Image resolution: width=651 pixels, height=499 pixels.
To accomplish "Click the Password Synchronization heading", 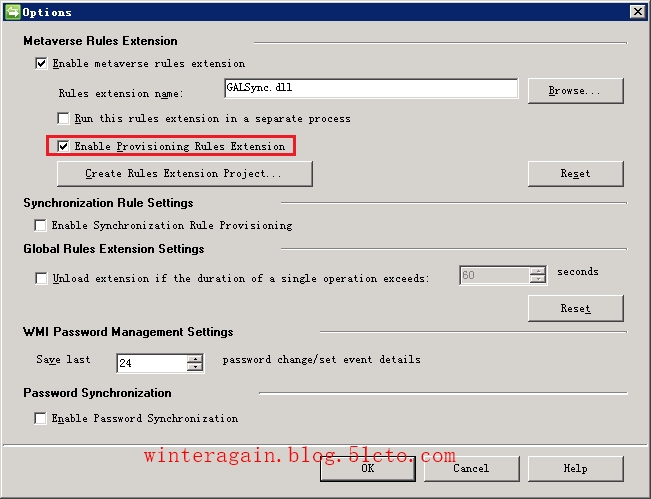I will (x=98, y=393).
